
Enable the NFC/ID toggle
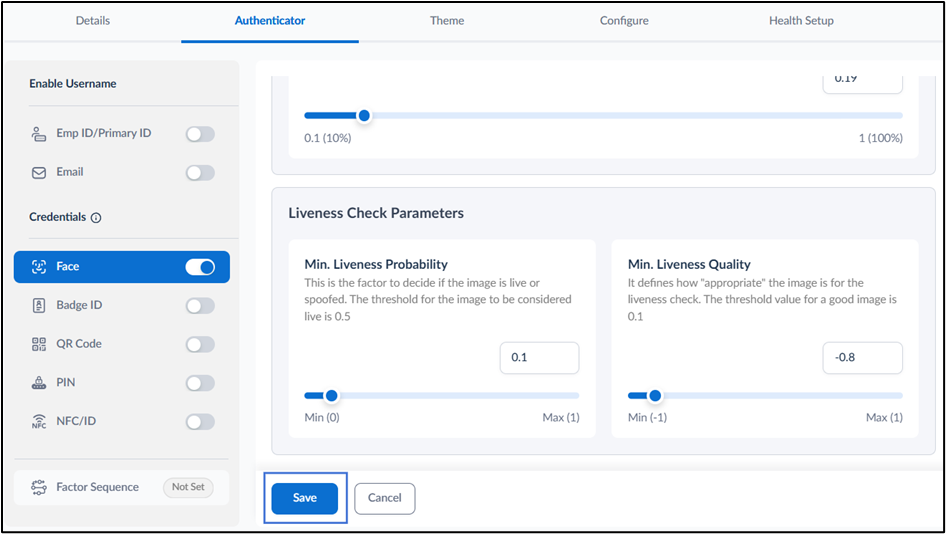200,421
